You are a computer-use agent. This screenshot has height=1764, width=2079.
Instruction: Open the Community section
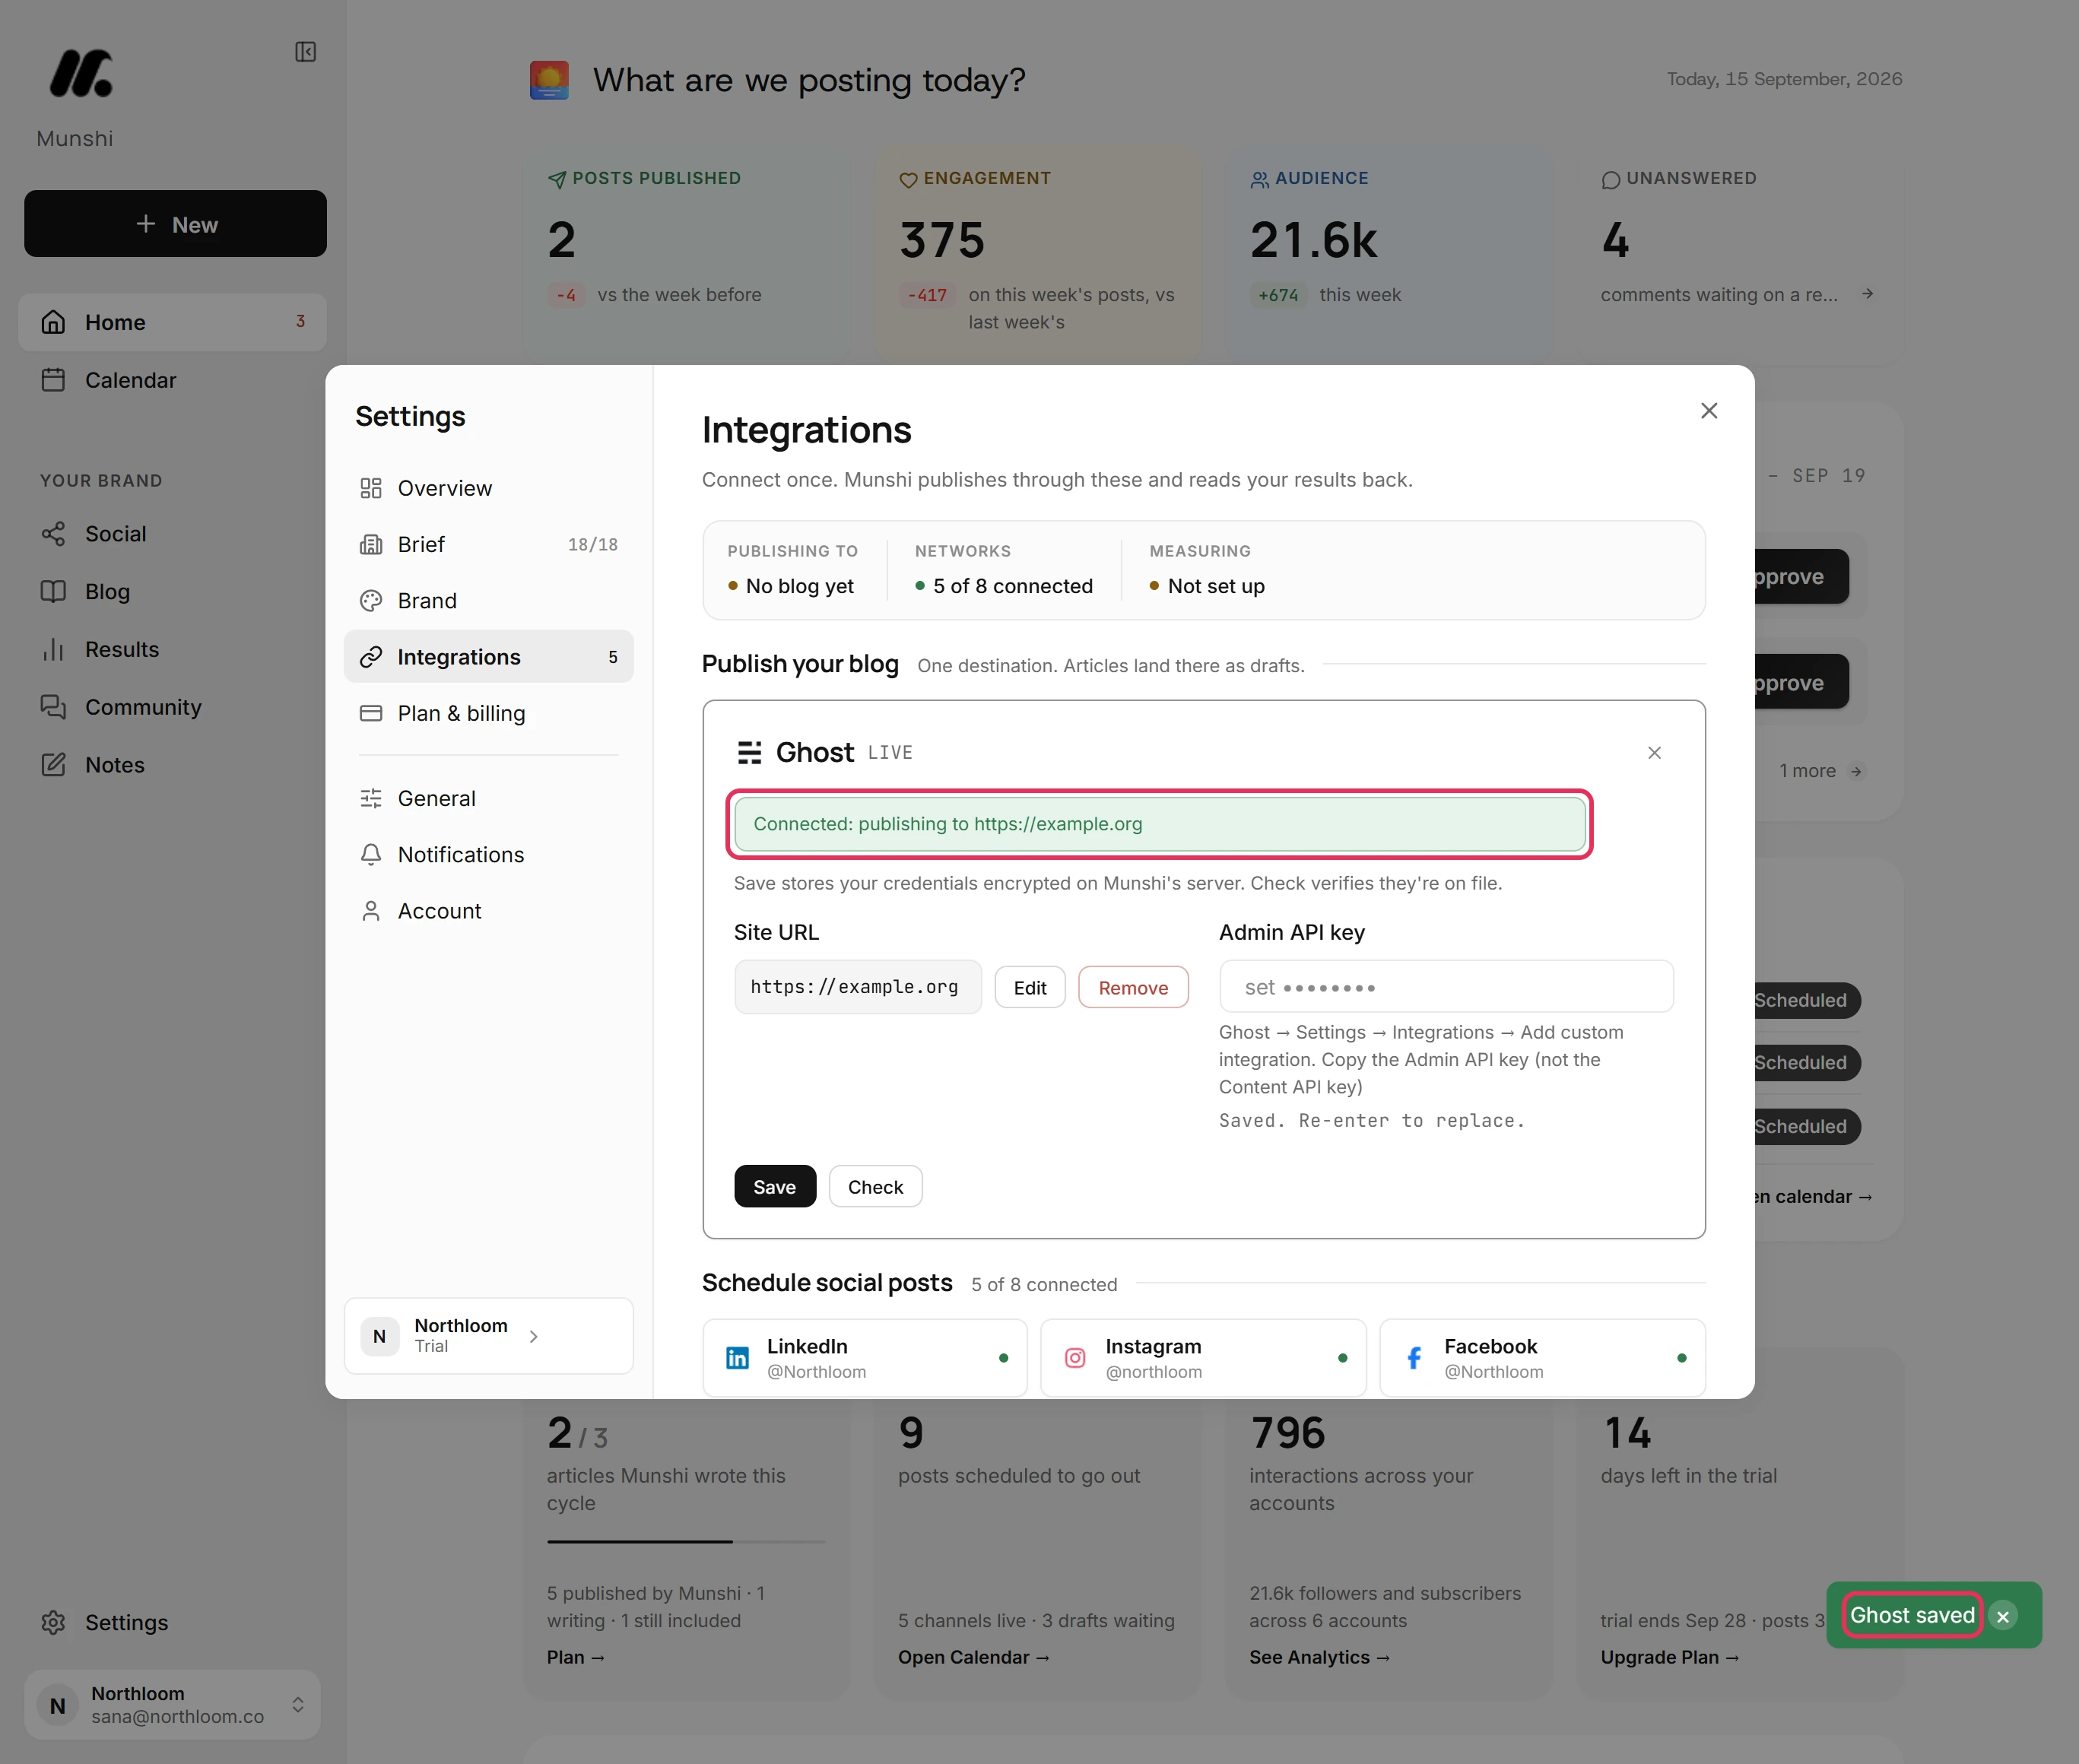coord(172,707)
